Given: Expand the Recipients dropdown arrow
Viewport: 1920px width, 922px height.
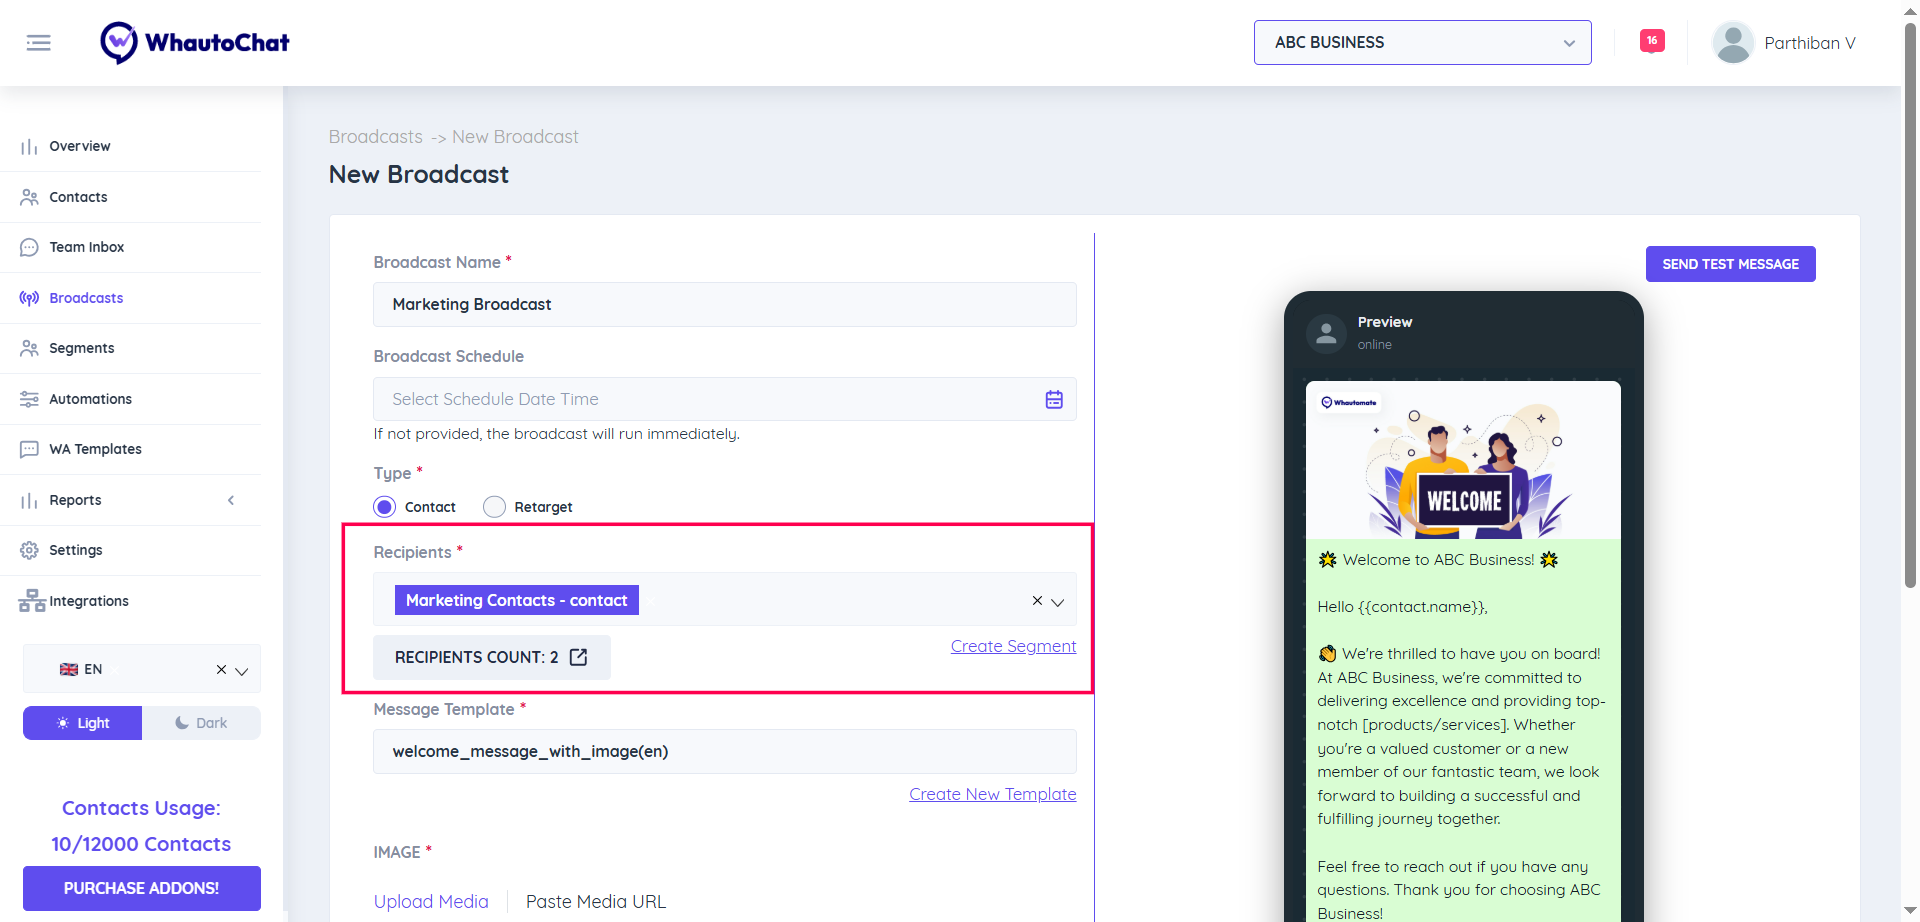Looking at the screenshot, I should [x=1058, y=602].
